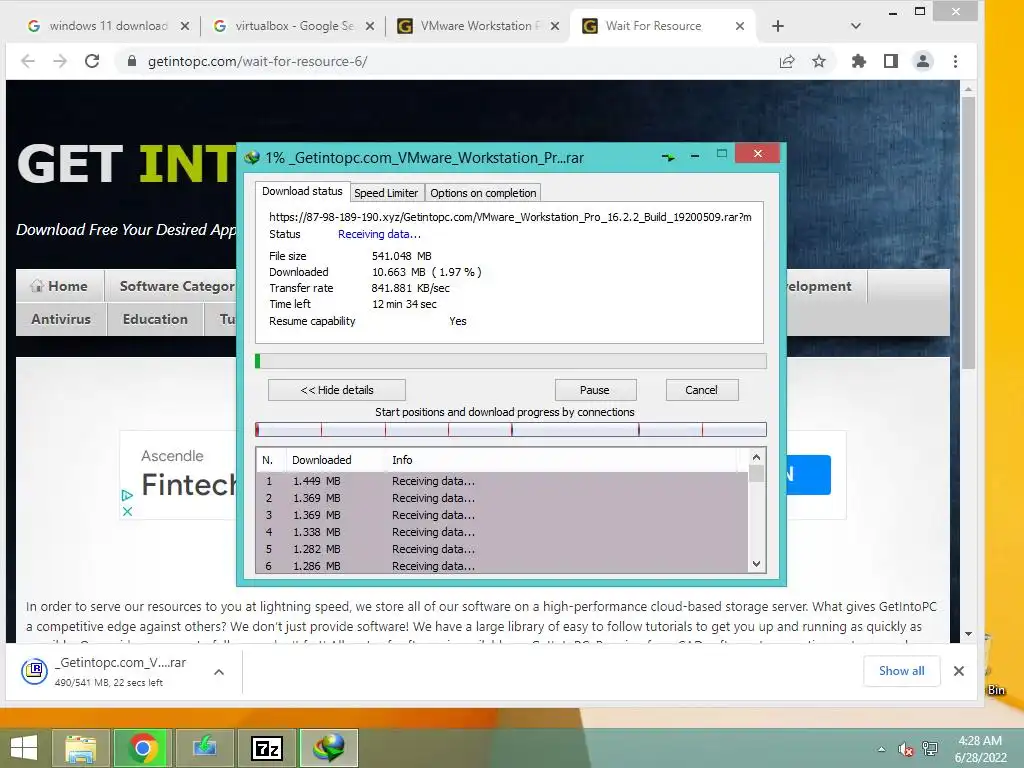The width and height of the screenshot is (1024, 768).
Task: Open a new Chrome tab
Action: click(777, 26)
